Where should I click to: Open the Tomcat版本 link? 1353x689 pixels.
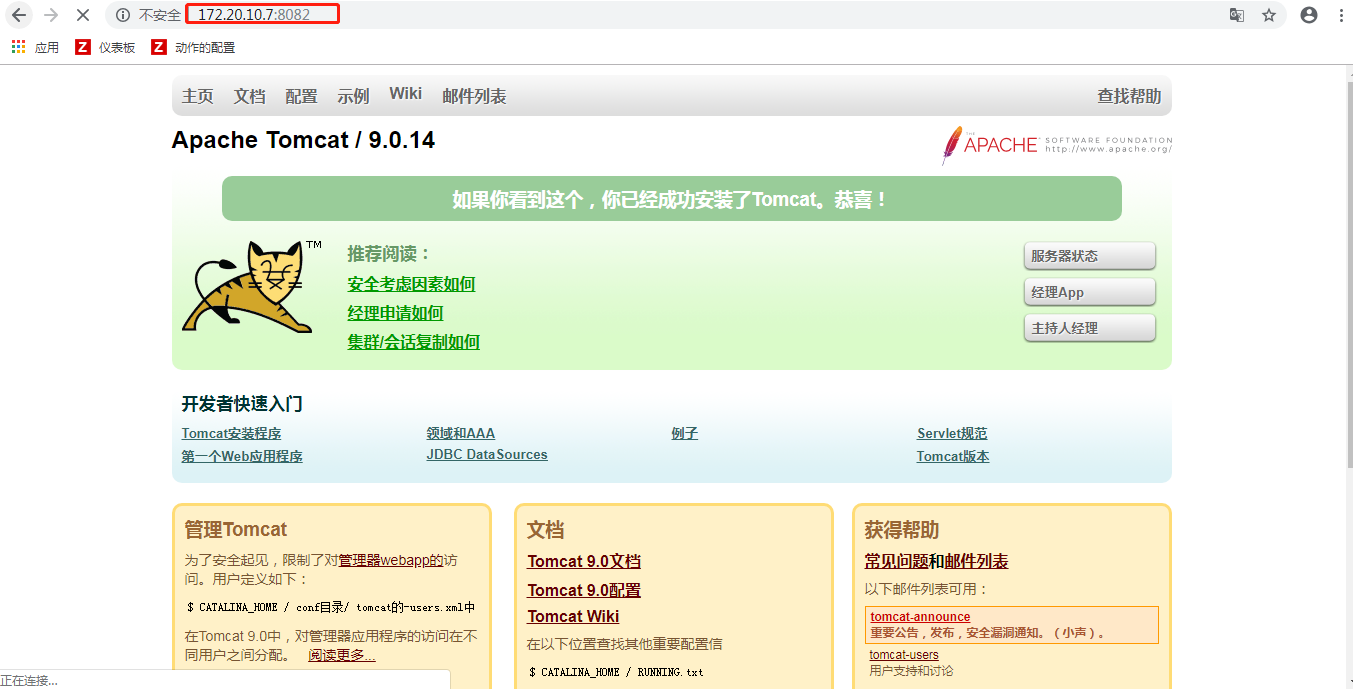point(953,456)
